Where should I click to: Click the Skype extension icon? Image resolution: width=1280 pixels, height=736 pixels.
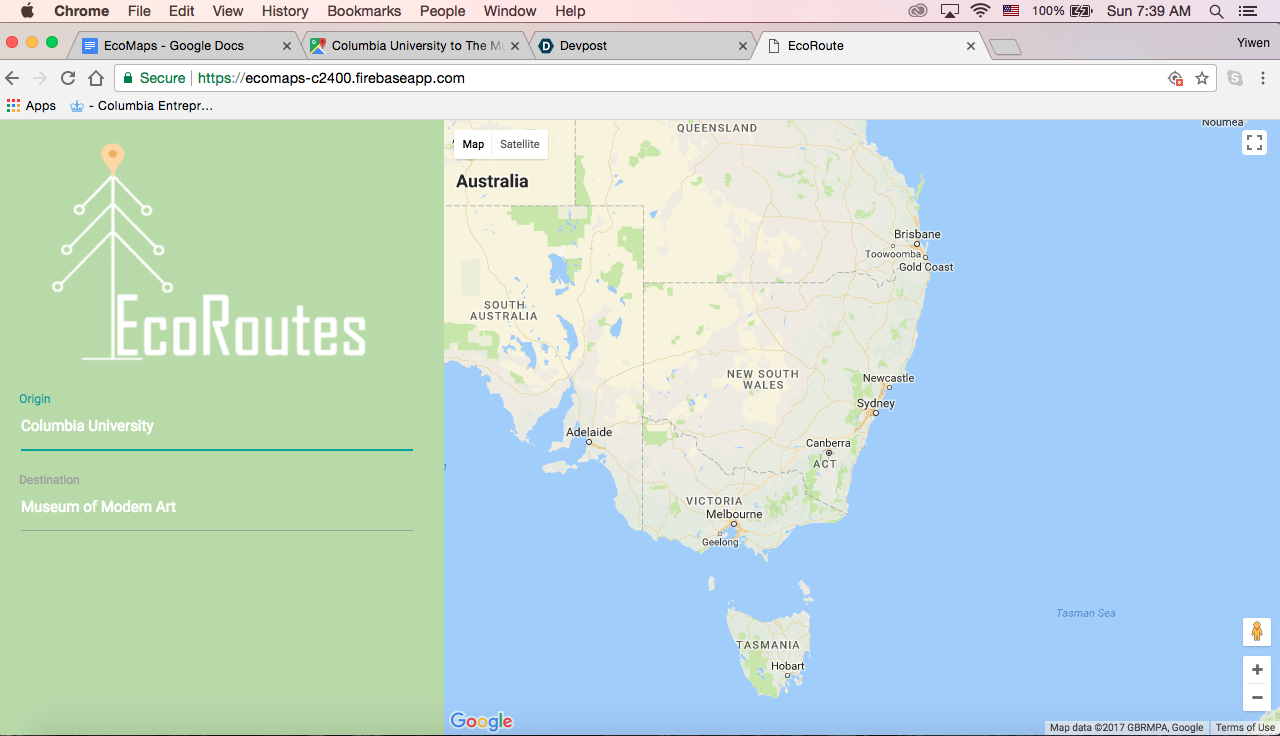(x=1235, y=78)
